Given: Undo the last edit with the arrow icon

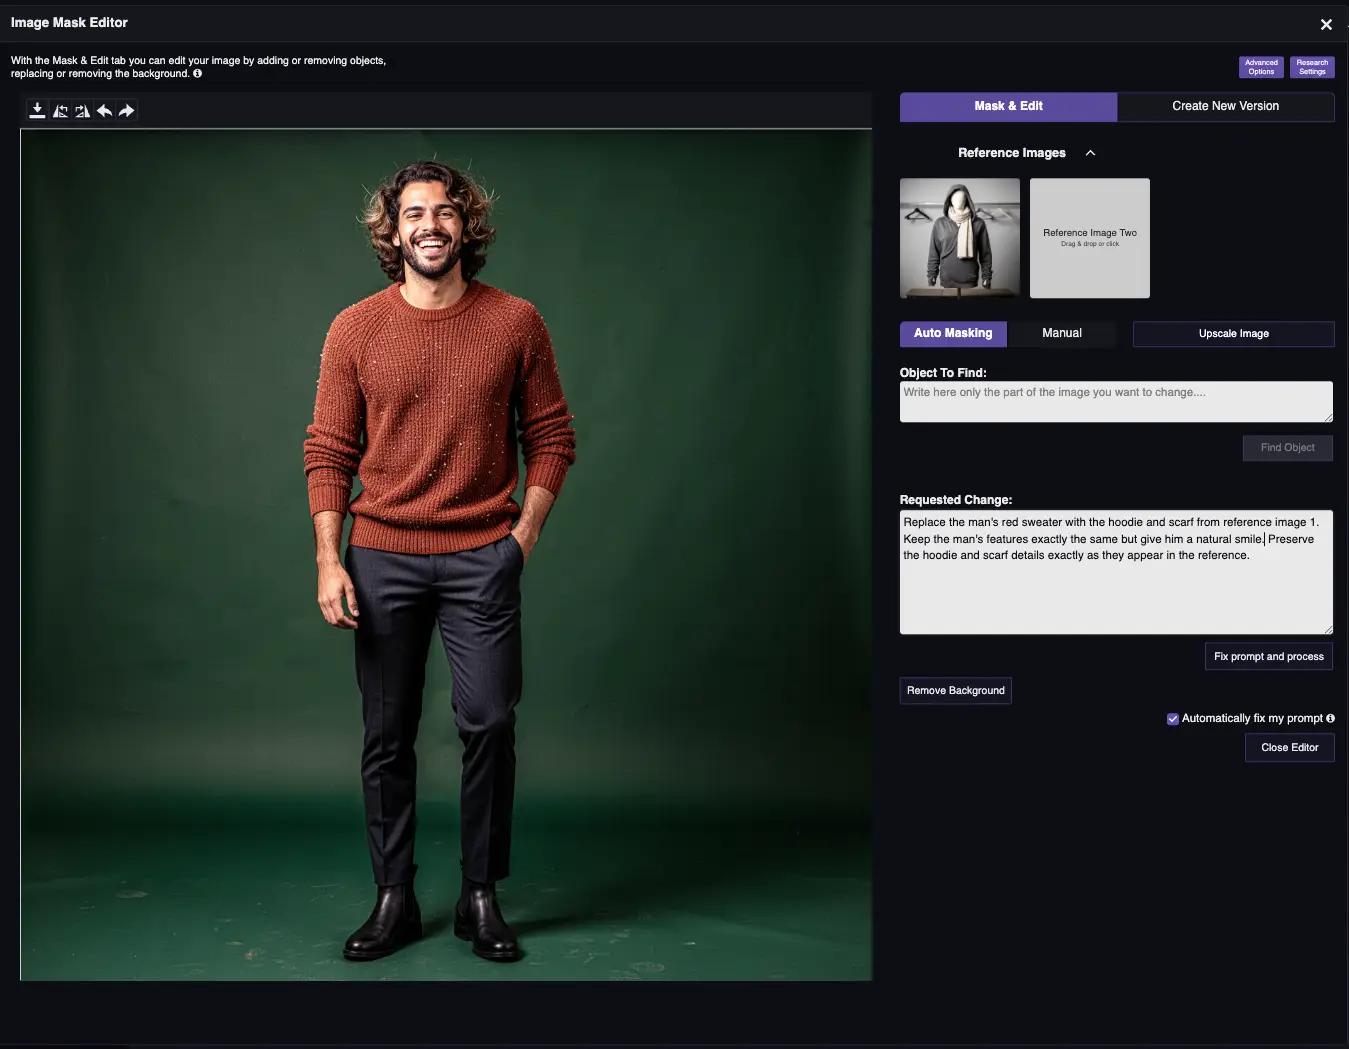Looking at the screenshot, I should tap(104, 111).
